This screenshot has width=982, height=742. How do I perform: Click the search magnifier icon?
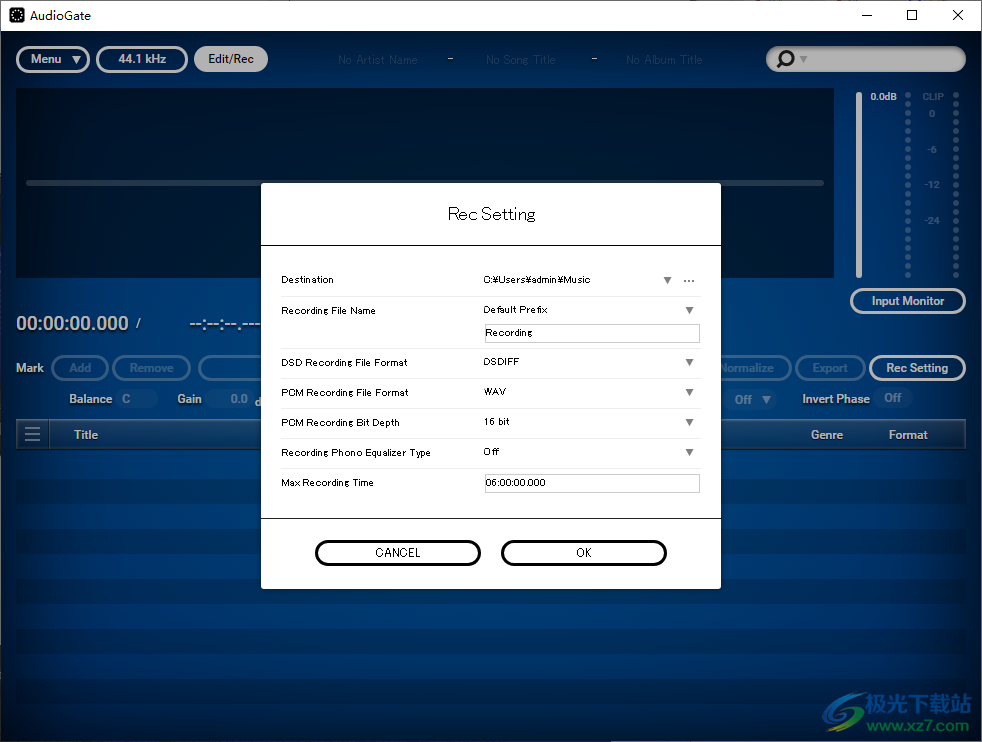point(785,60)
